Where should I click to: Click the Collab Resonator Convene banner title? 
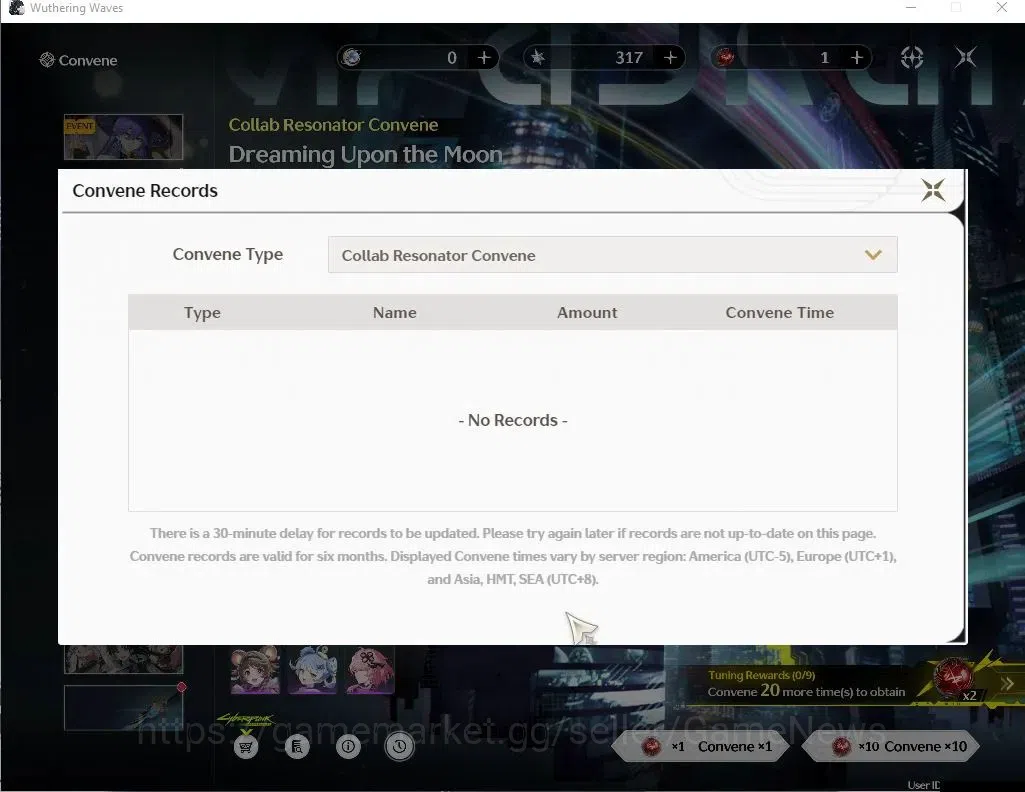tap(333, 125)
